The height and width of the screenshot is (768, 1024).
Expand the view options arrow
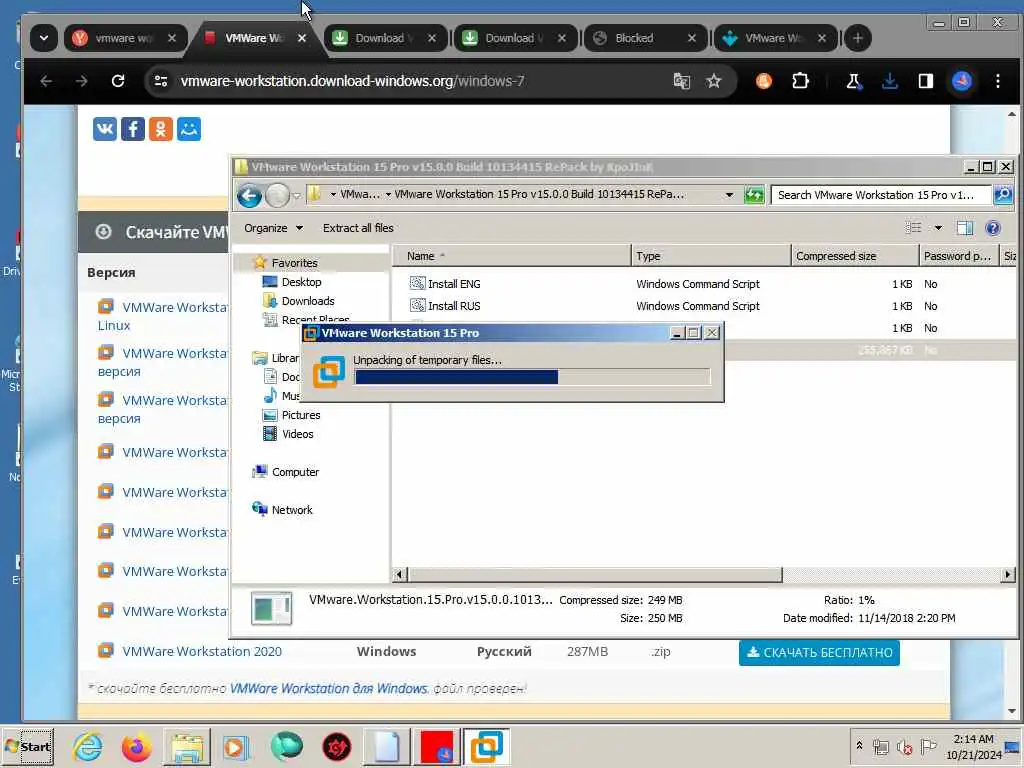tap(938, 228)
